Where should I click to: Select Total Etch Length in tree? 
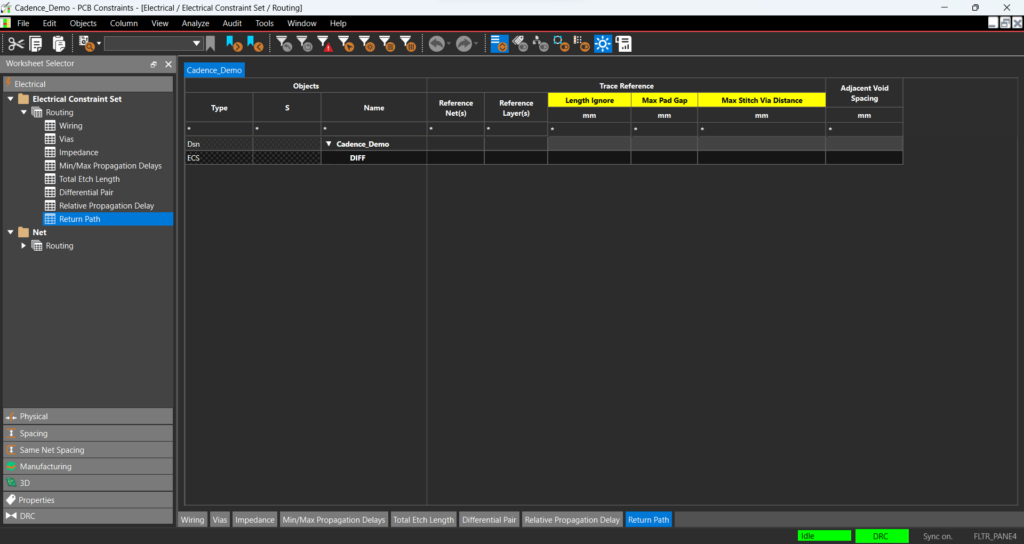click(89, 179)
